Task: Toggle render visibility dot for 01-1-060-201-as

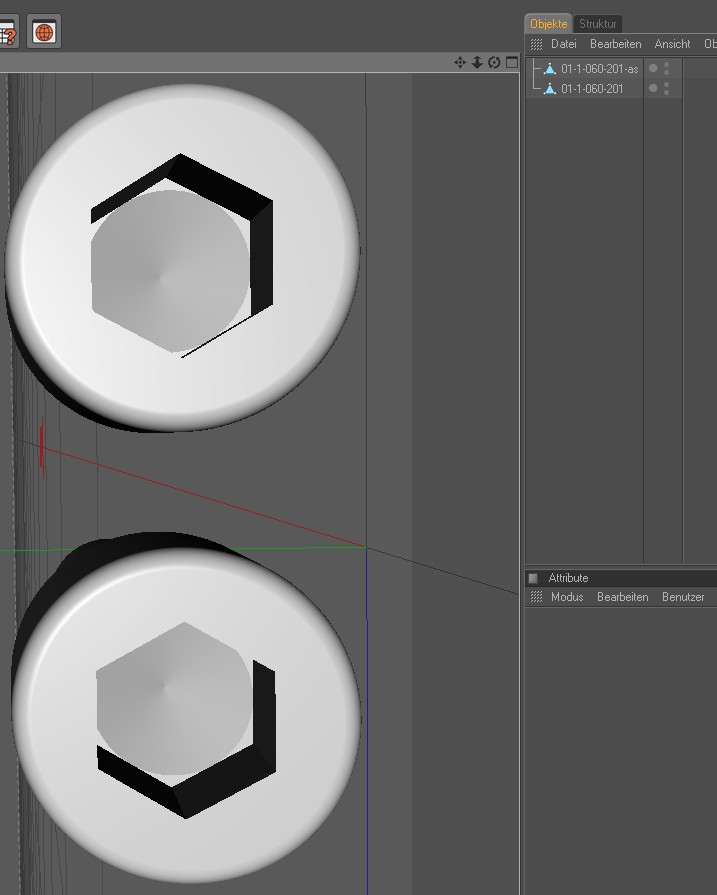Action: 666,72
